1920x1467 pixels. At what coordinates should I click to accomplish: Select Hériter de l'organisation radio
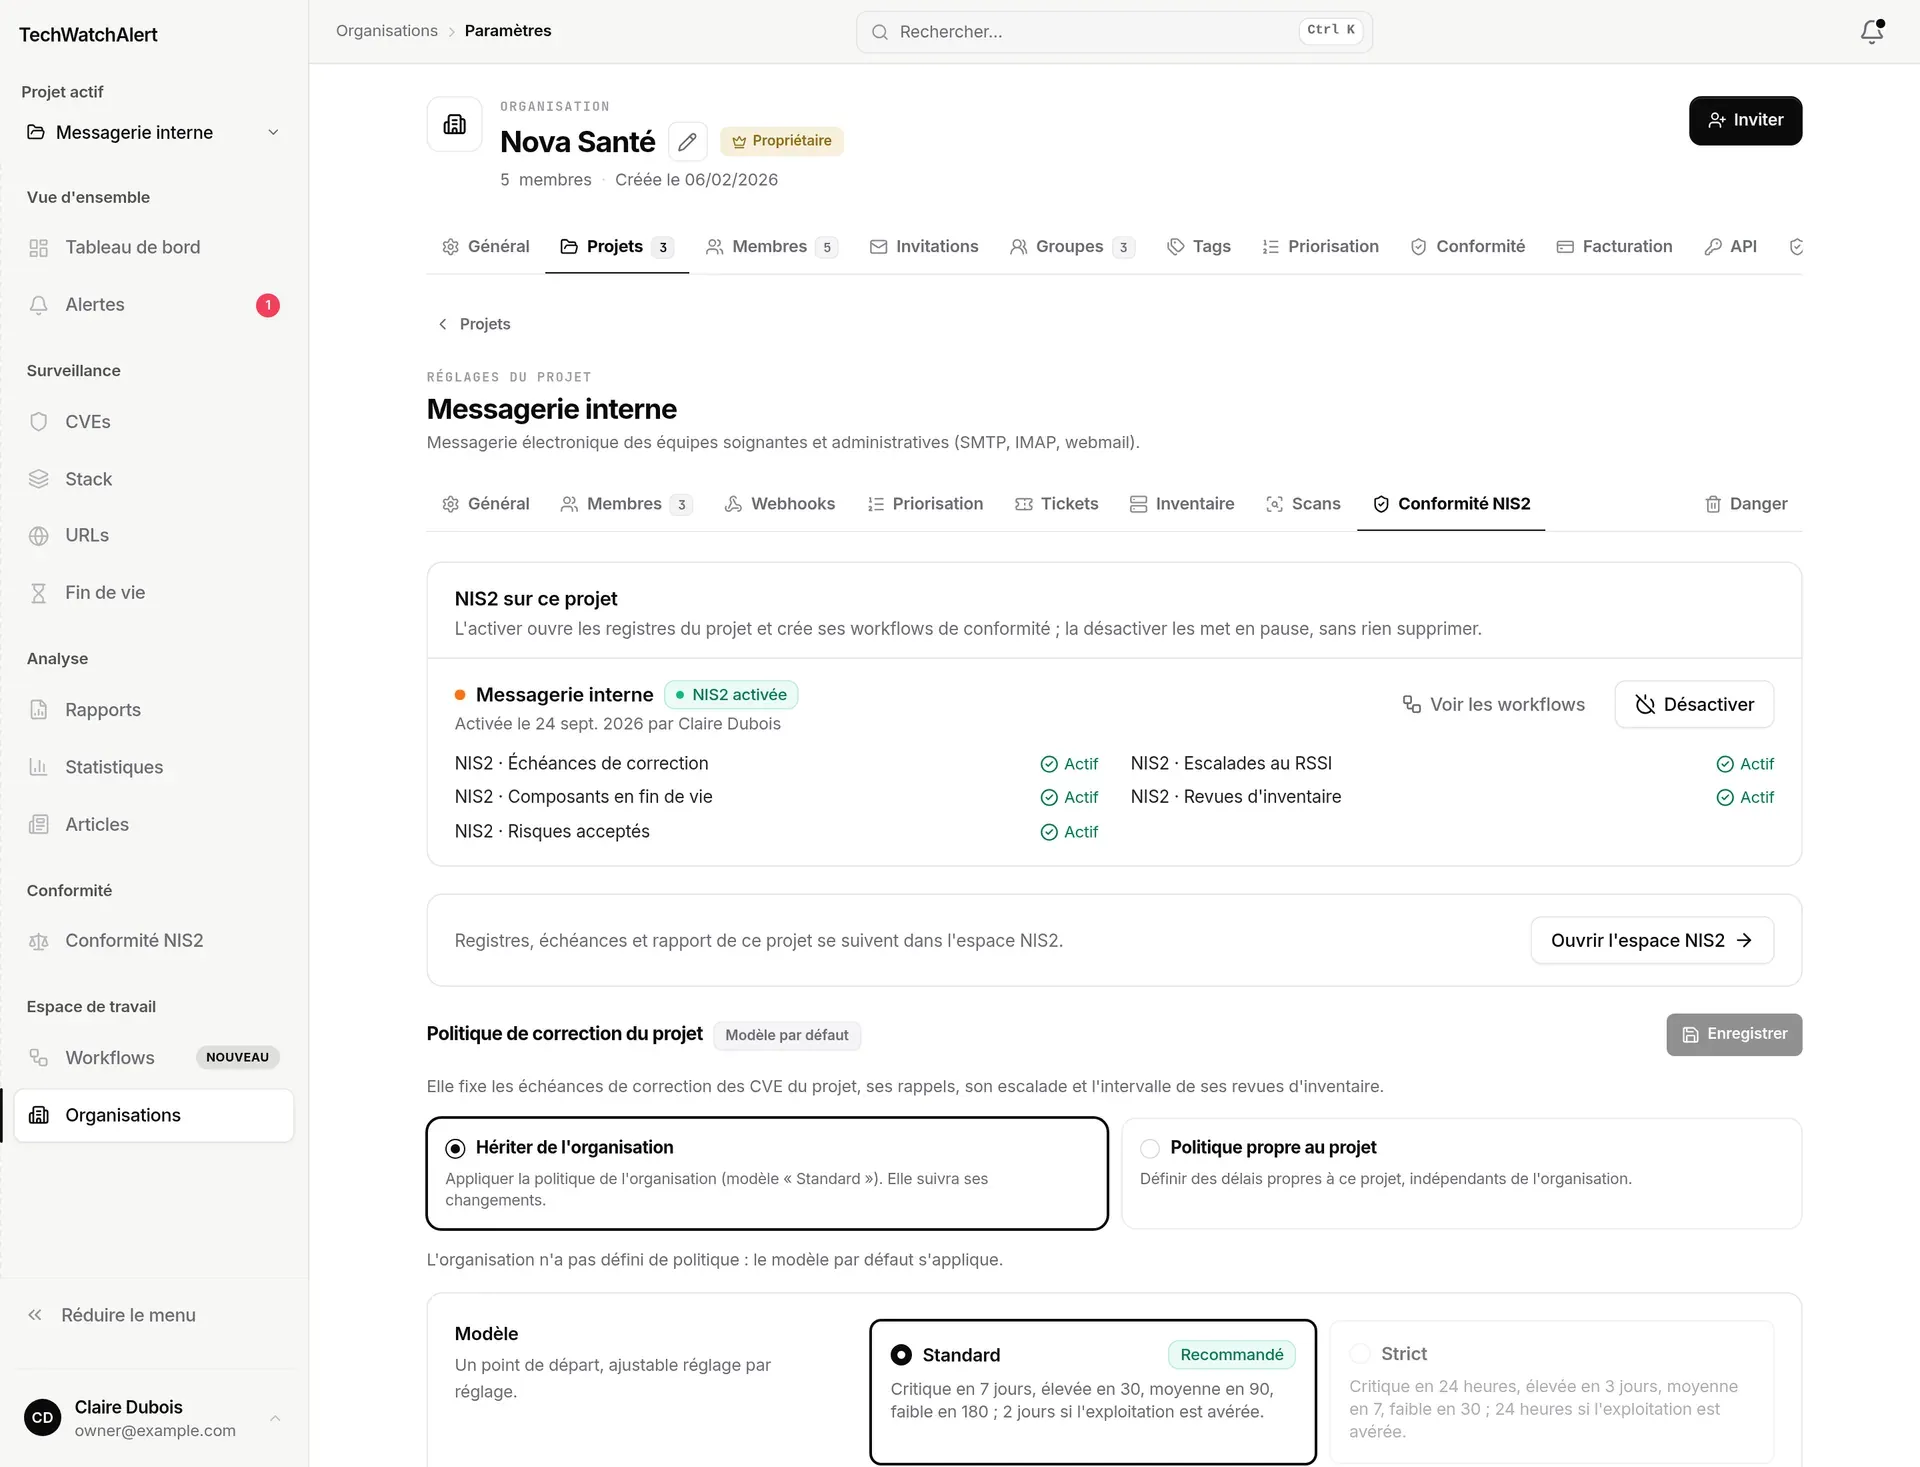click(x=455, y=1148)
